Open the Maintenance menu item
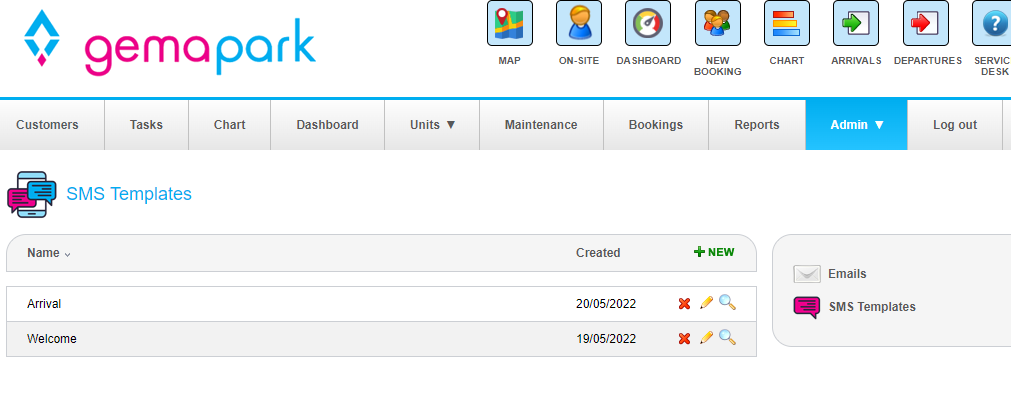The height and width of the screenshot is (408, 1011). coord(540,125)
